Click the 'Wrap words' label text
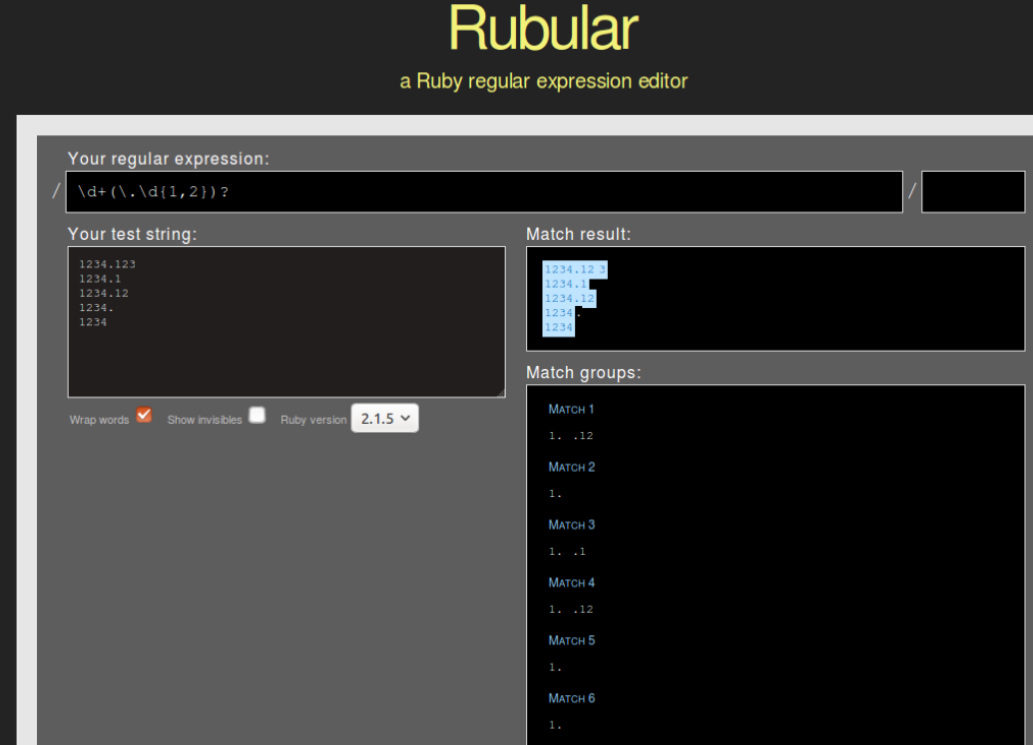The image size is (1033, 745). coord(99,420)
